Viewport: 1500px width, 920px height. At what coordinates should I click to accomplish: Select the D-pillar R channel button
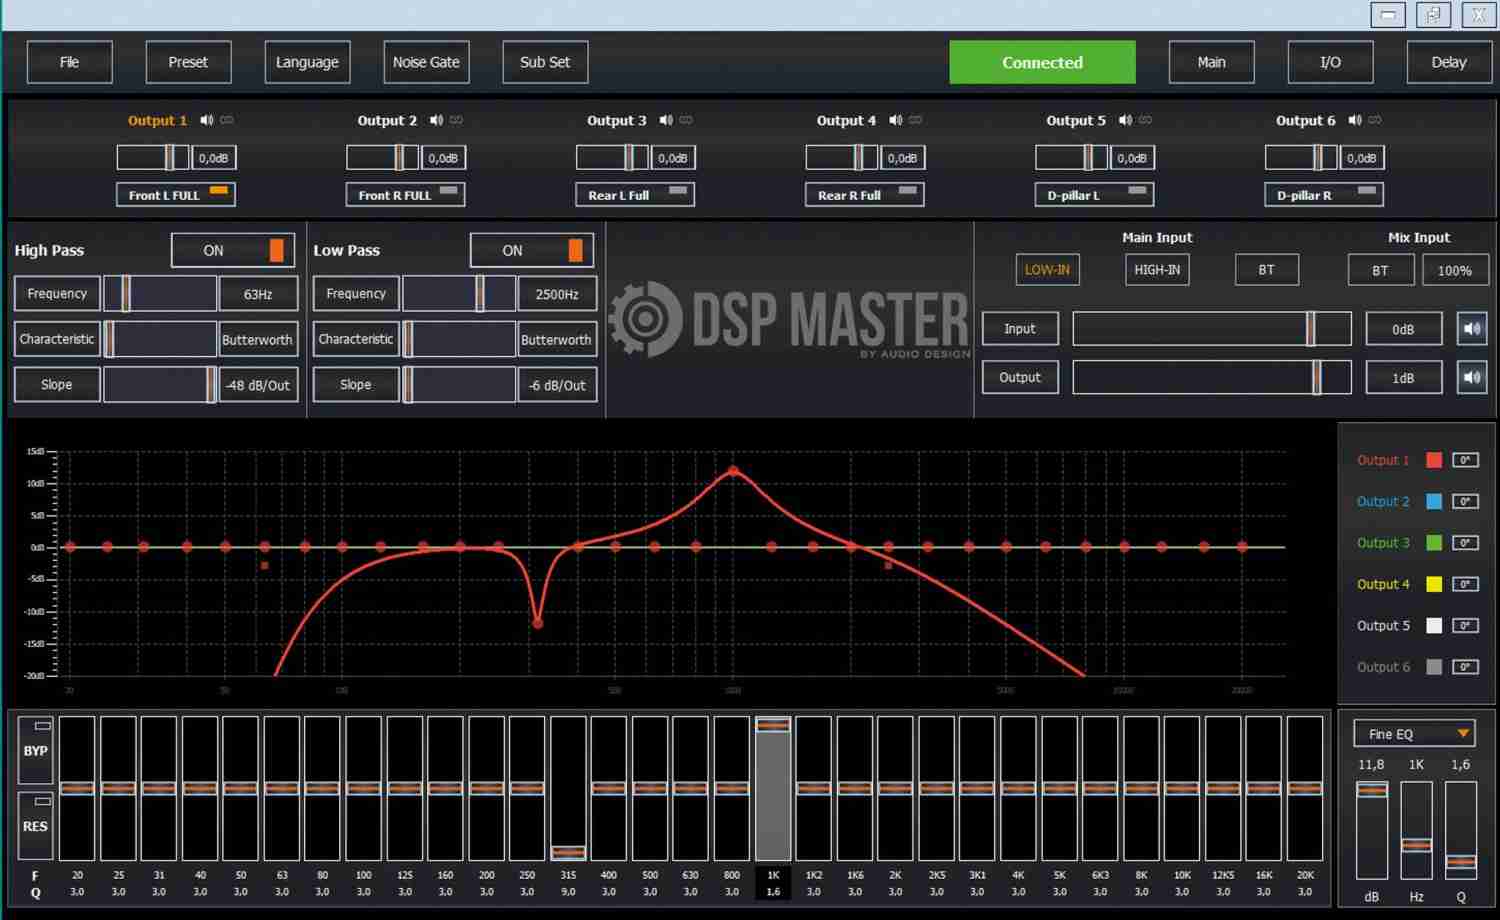pyautogui.click(x=1324, y=195)
